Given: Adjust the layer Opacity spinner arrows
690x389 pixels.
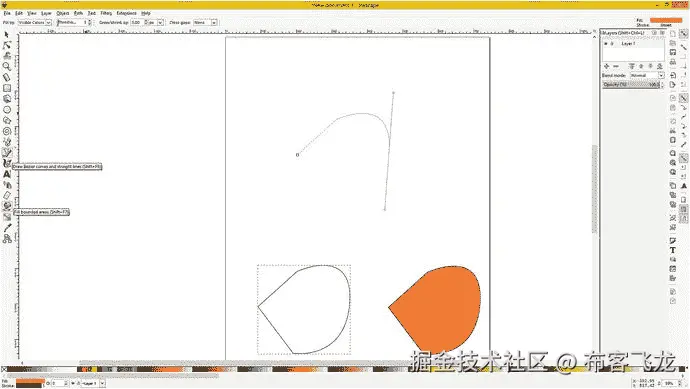Looking at the screenshot, I should click(x=662, y=84).
